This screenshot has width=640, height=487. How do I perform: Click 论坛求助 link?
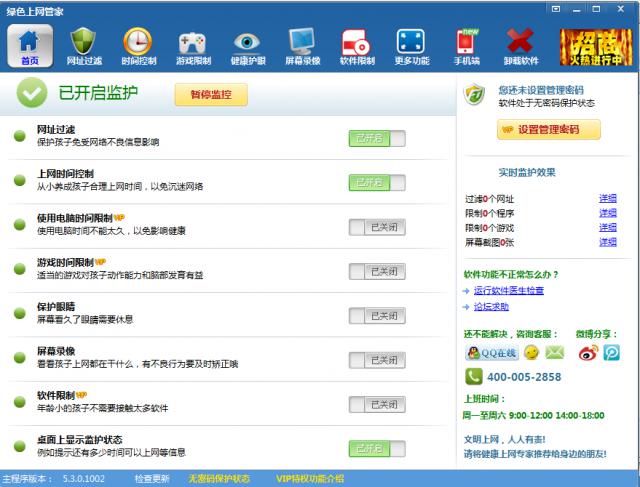point(491,307)
